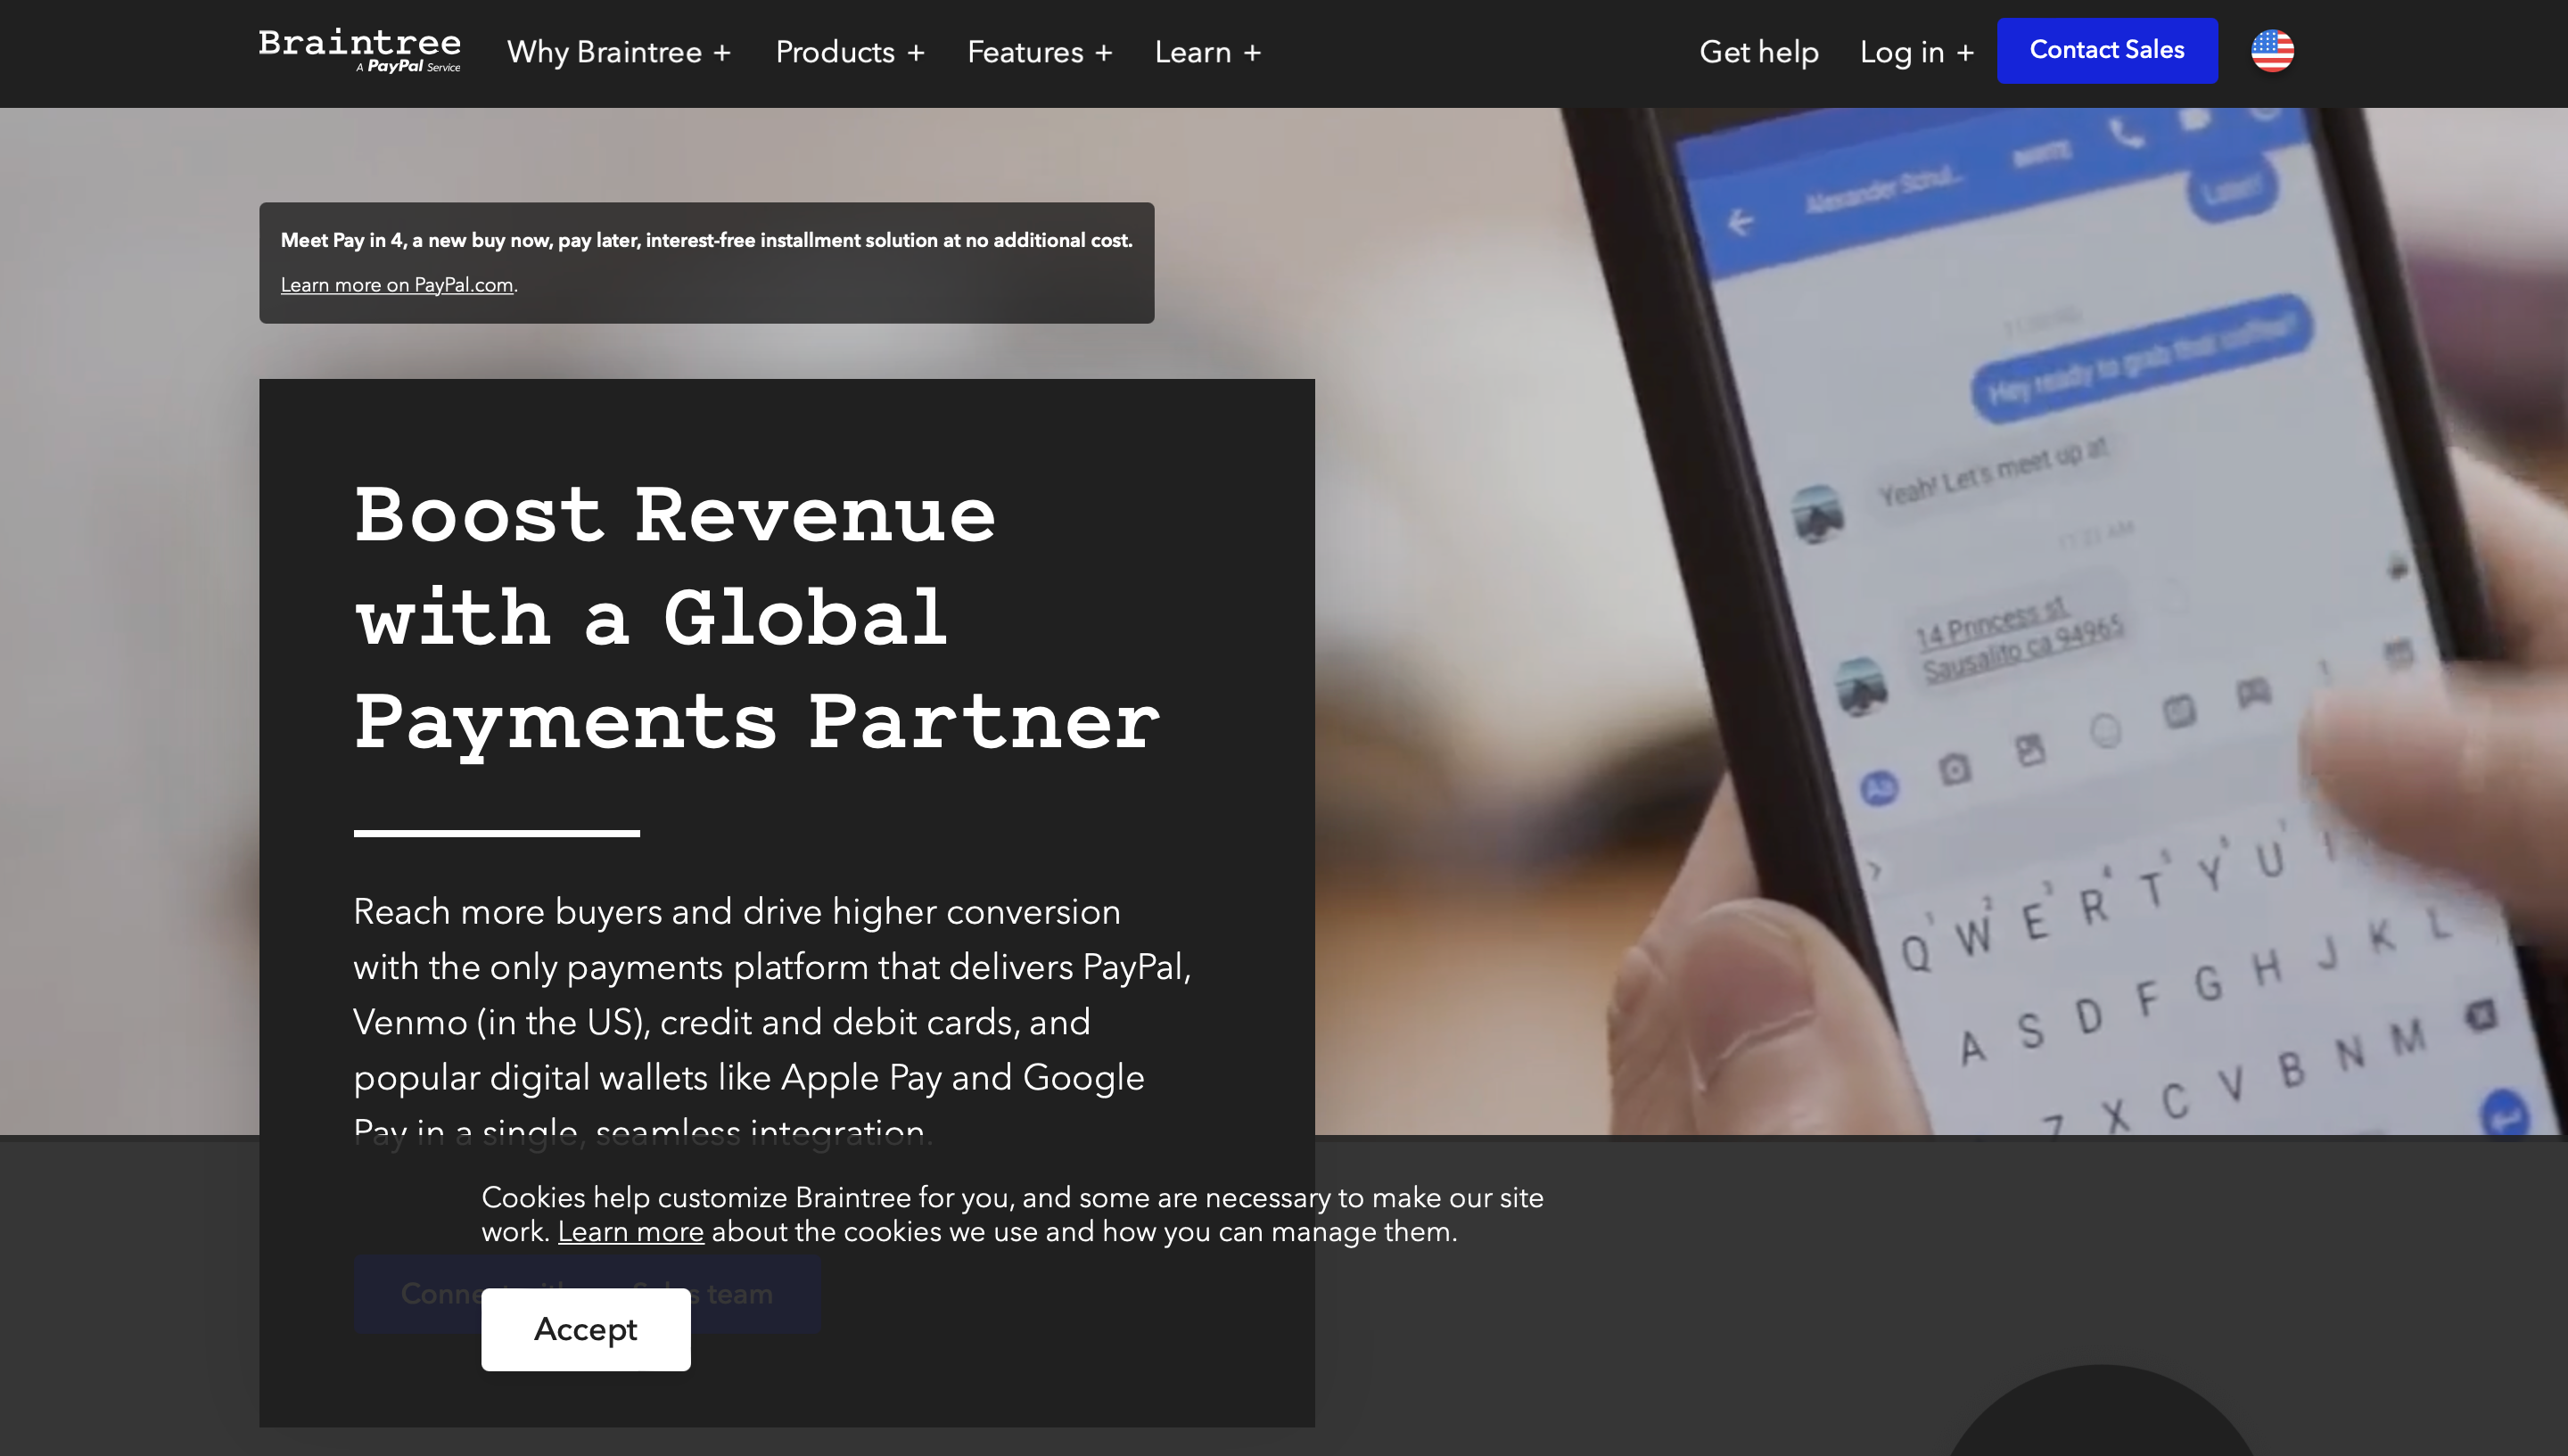The width and height of the screenshot is (2568, 1456).
Task: Expand the Products navigation menu
Action: 835,52
